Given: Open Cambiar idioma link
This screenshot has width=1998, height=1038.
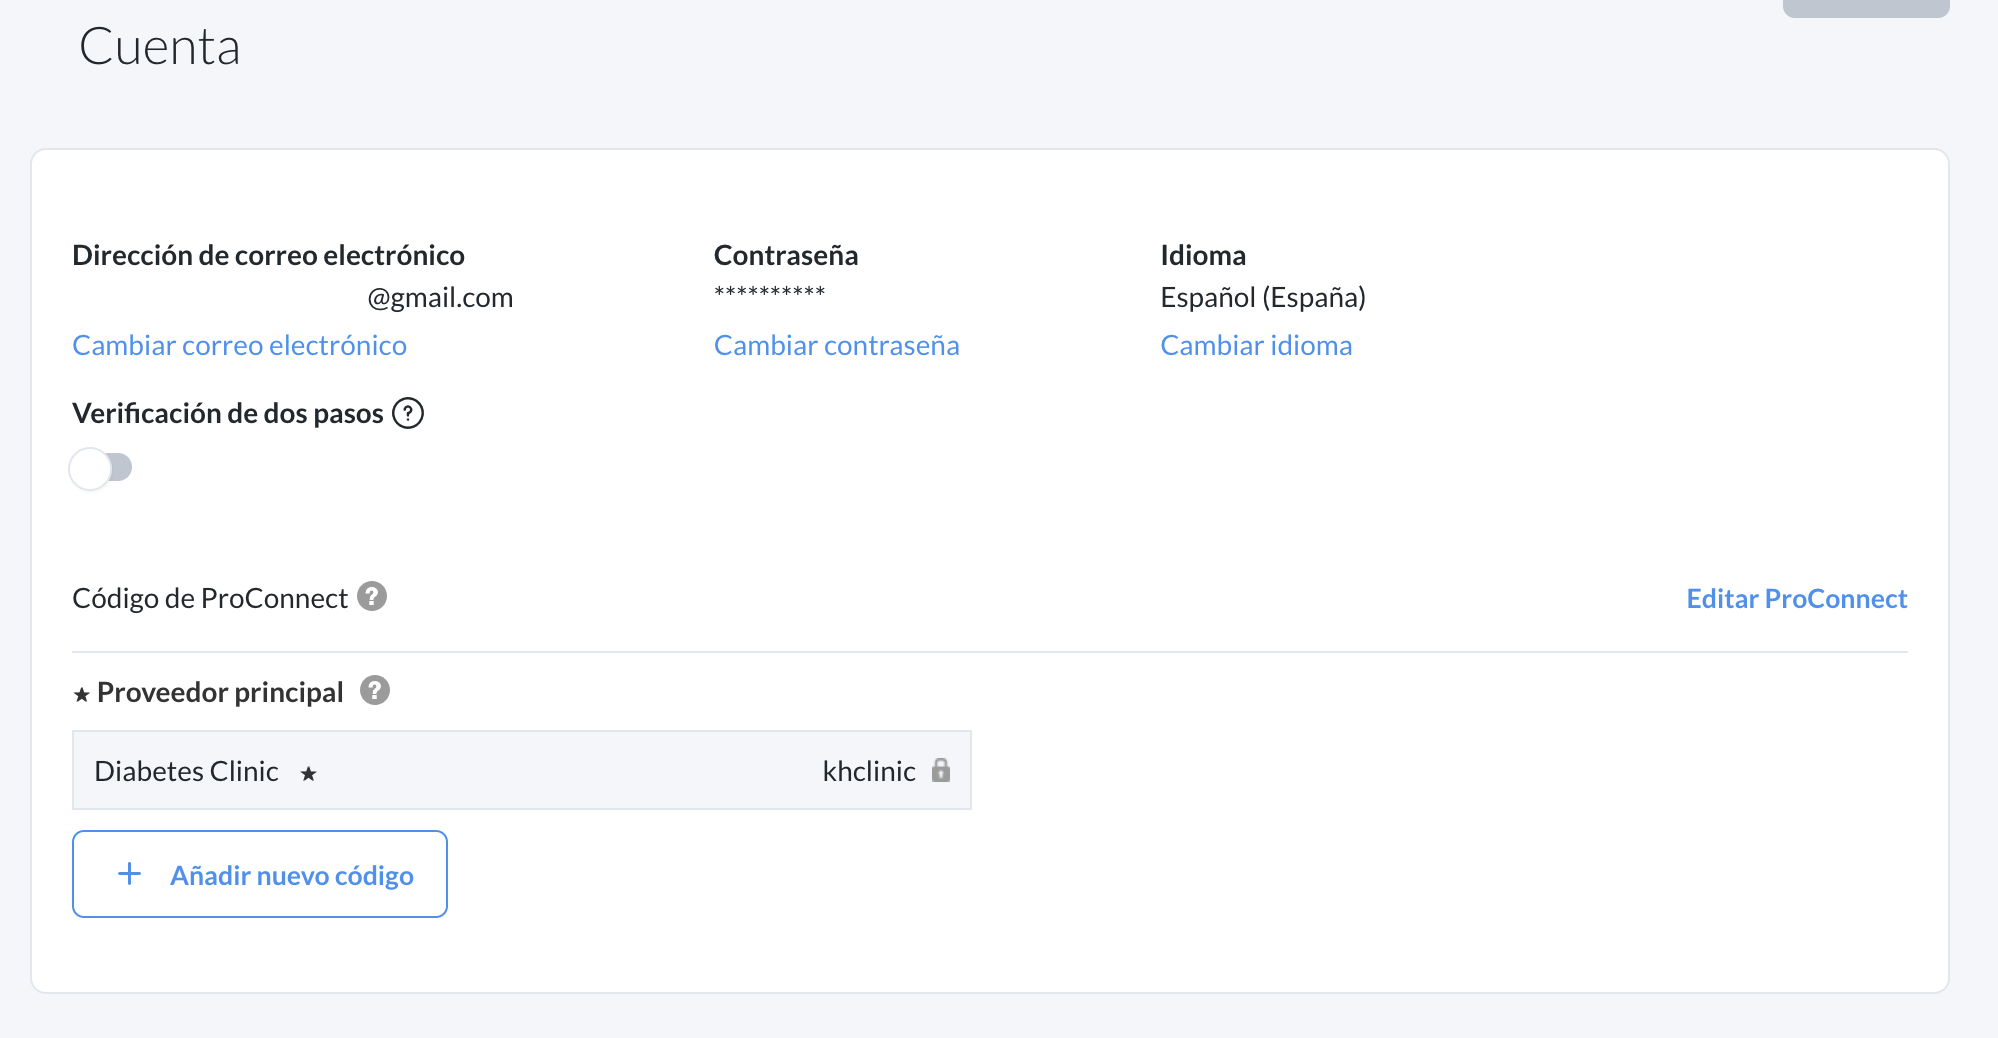Looking at the screenshot, I should click(x=1256, y=345).
